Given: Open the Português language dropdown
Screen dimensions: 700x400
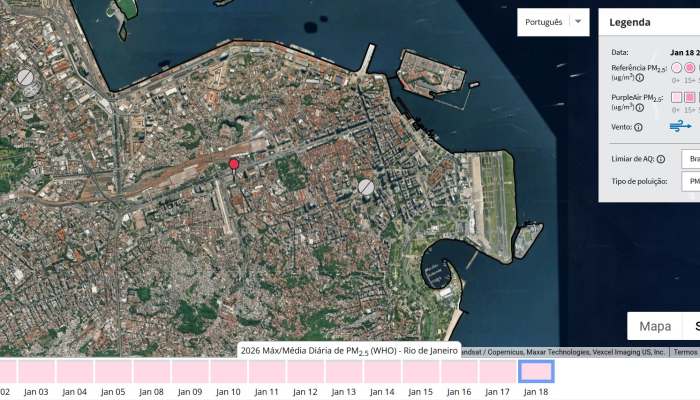Looking at the screenshot, I should [555, 22].
